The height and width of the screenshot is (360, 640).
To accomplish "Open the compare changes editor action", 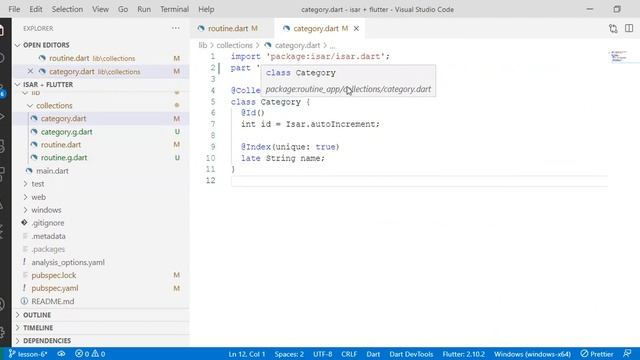I will click(613, 29).
